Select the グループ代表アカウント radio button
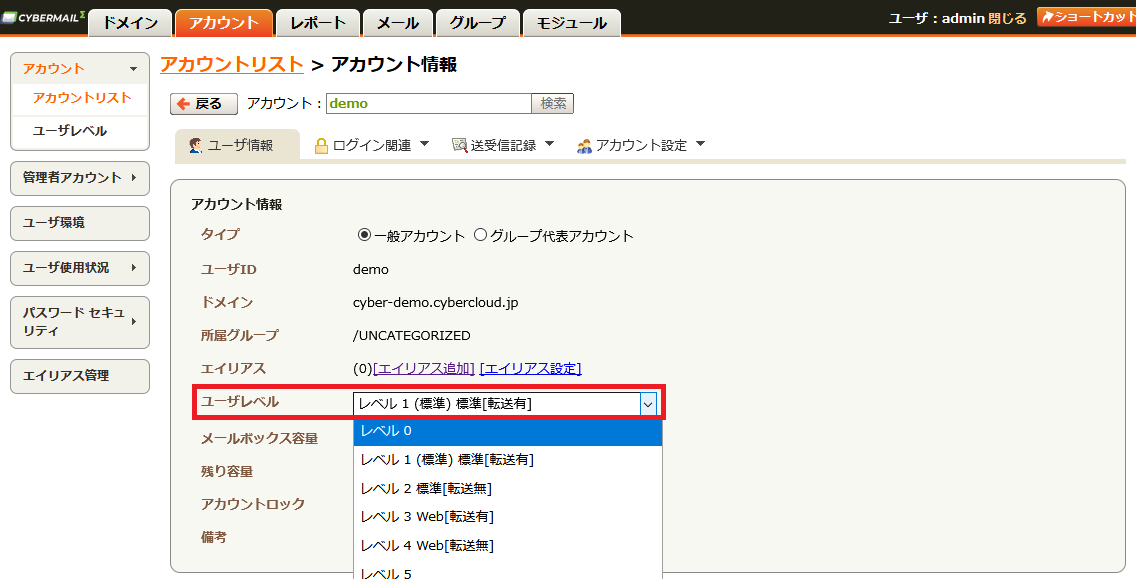Viewport: 1136px width, 579px height. tap(480, 235)
